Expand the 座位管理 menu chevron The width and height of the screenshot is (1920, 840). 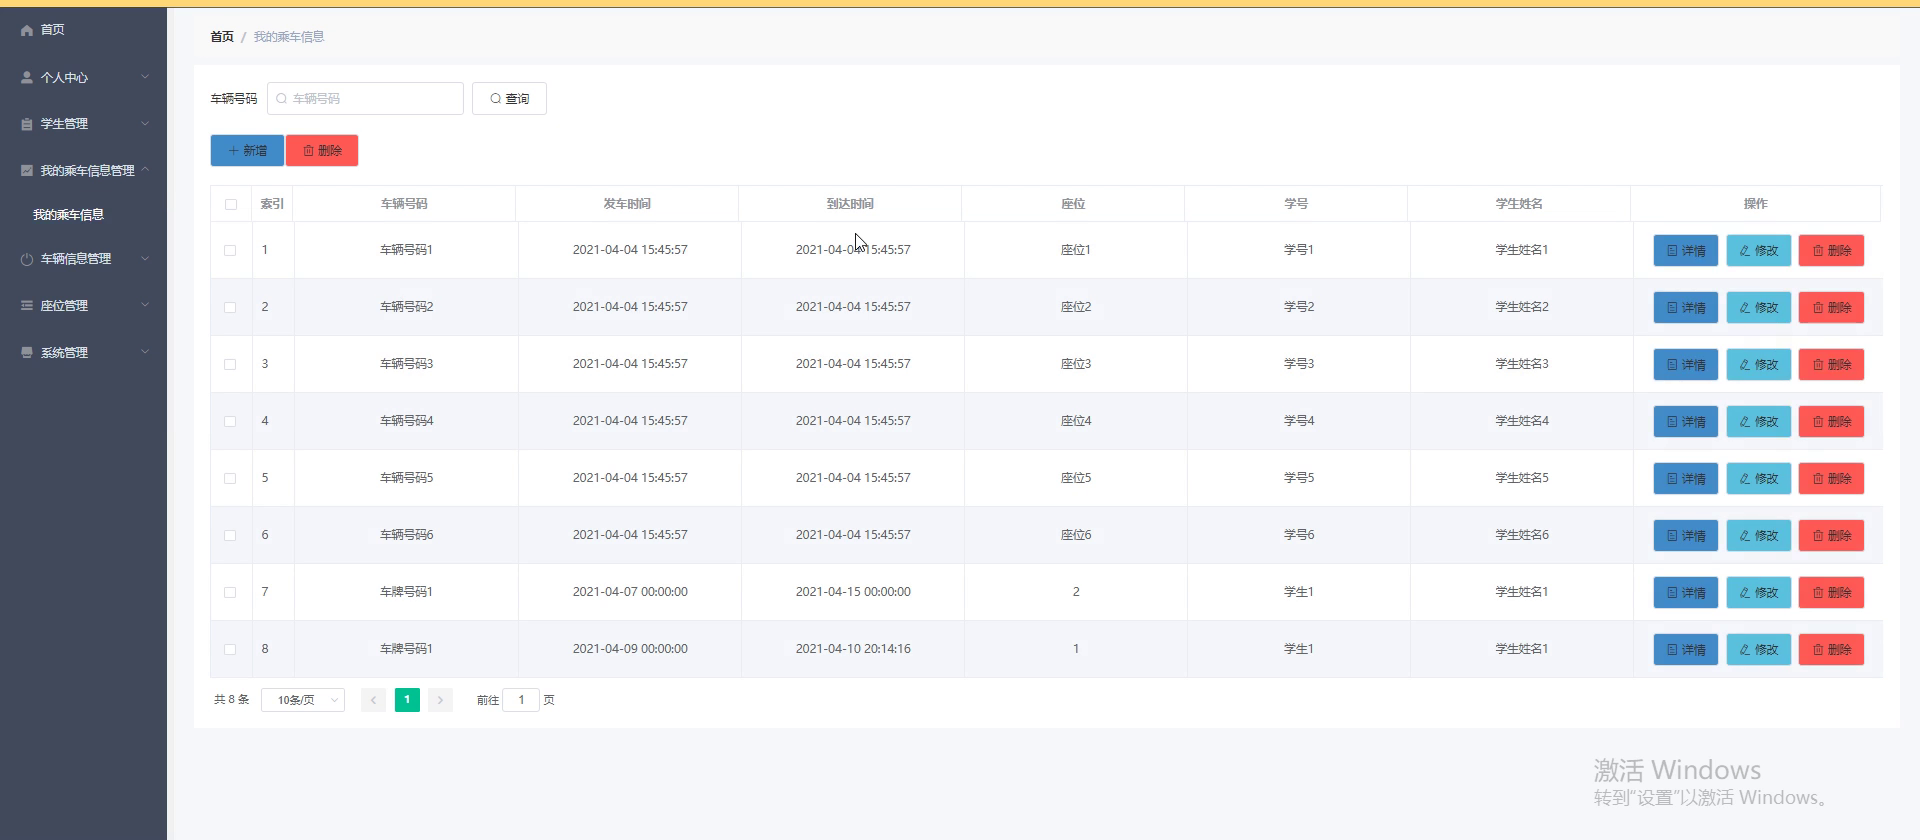(145, 305)
